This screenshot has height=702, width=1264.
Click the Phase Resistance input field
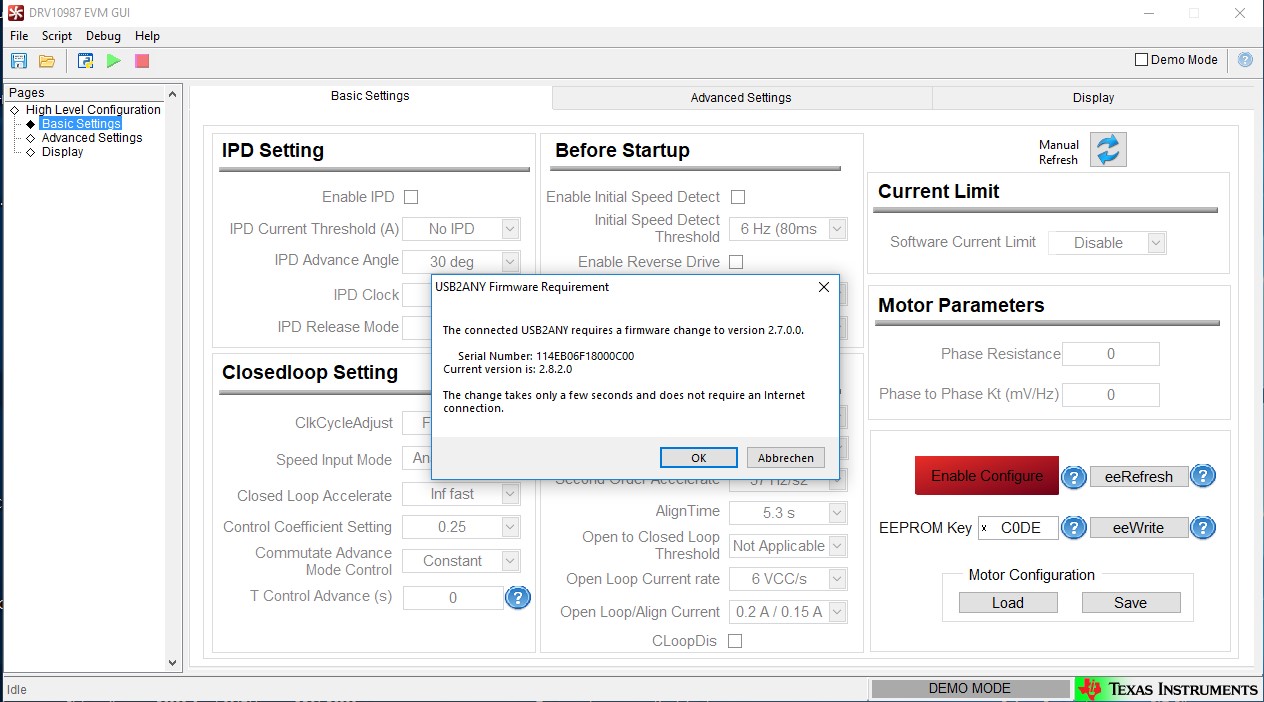(1111, 354)
